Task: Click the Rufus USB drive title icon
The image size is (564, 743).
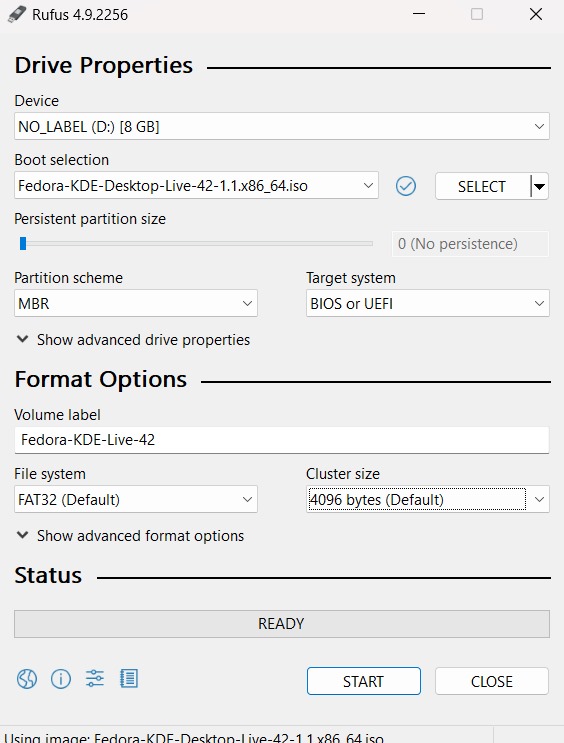Action: point(17,14)
